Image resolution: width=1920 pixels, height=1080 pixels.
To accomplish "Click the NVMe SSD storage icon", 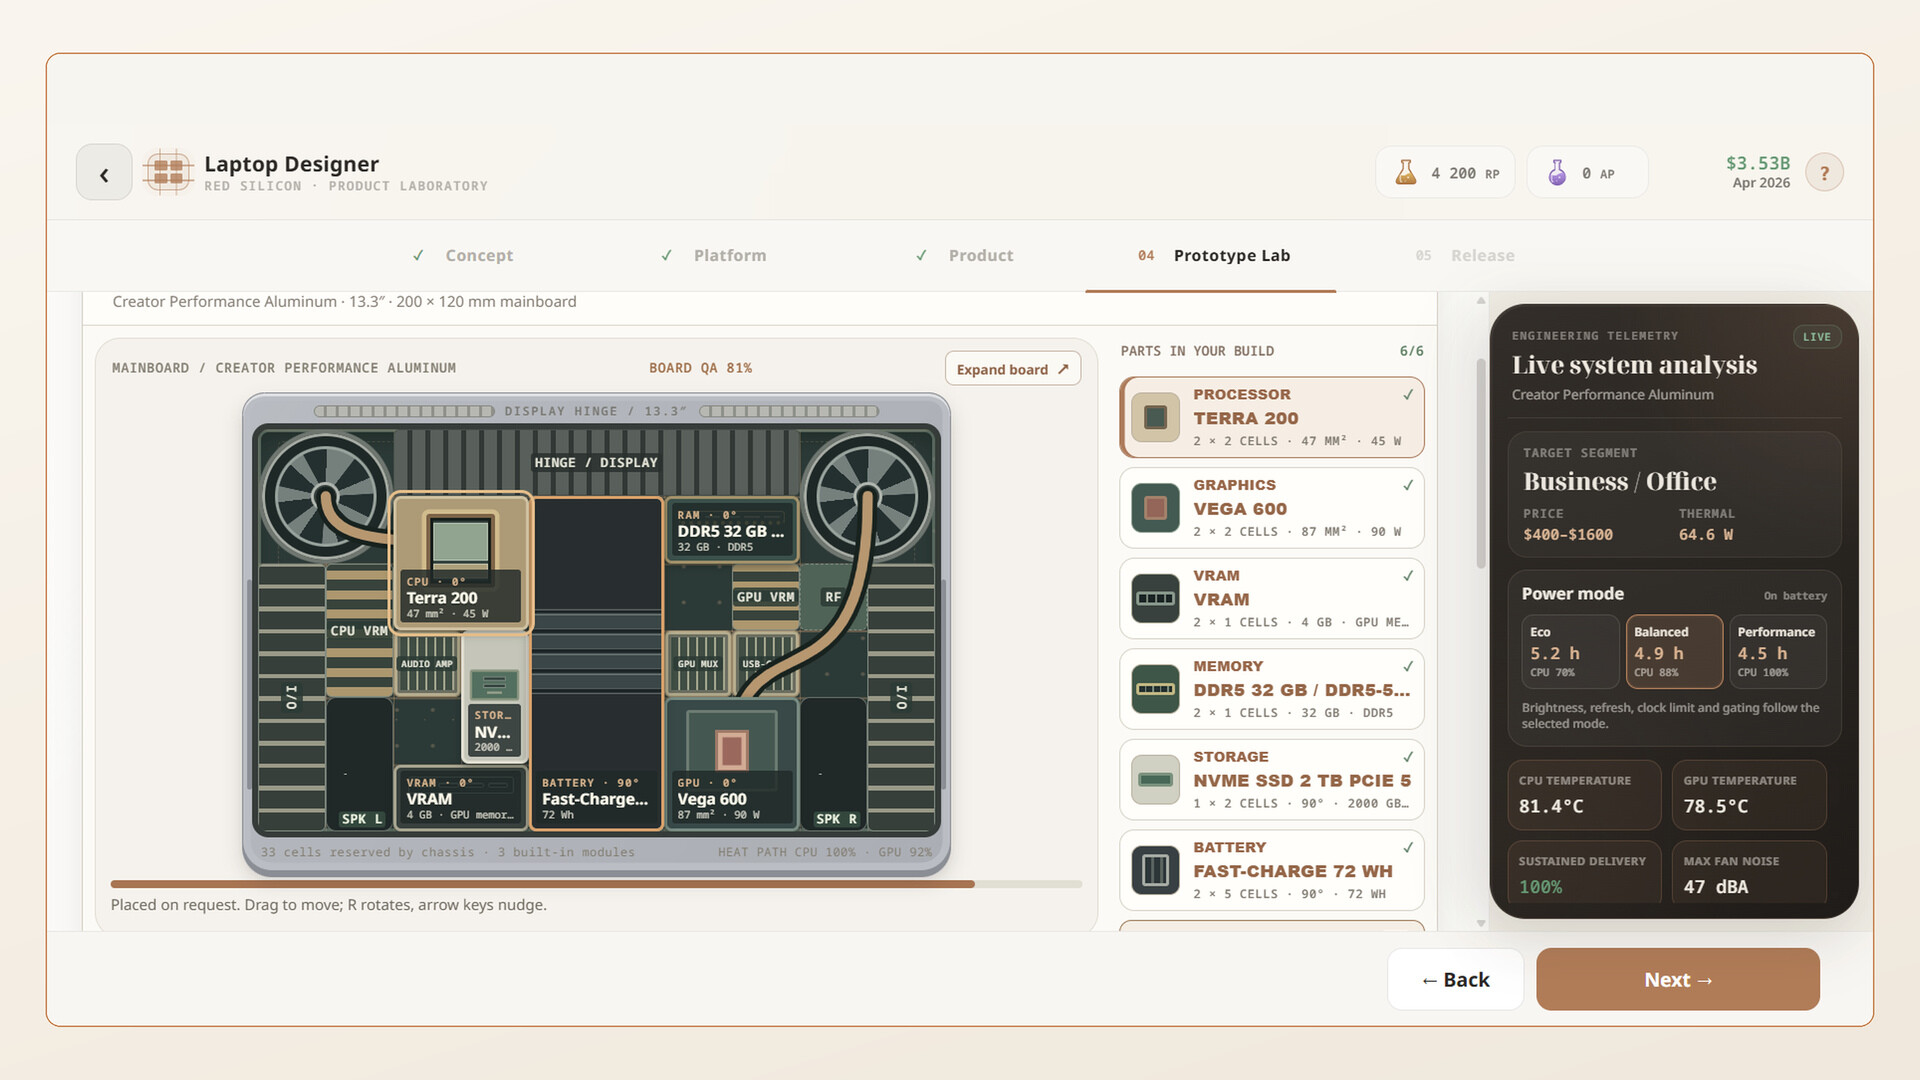I will [x=1155, y=780].
